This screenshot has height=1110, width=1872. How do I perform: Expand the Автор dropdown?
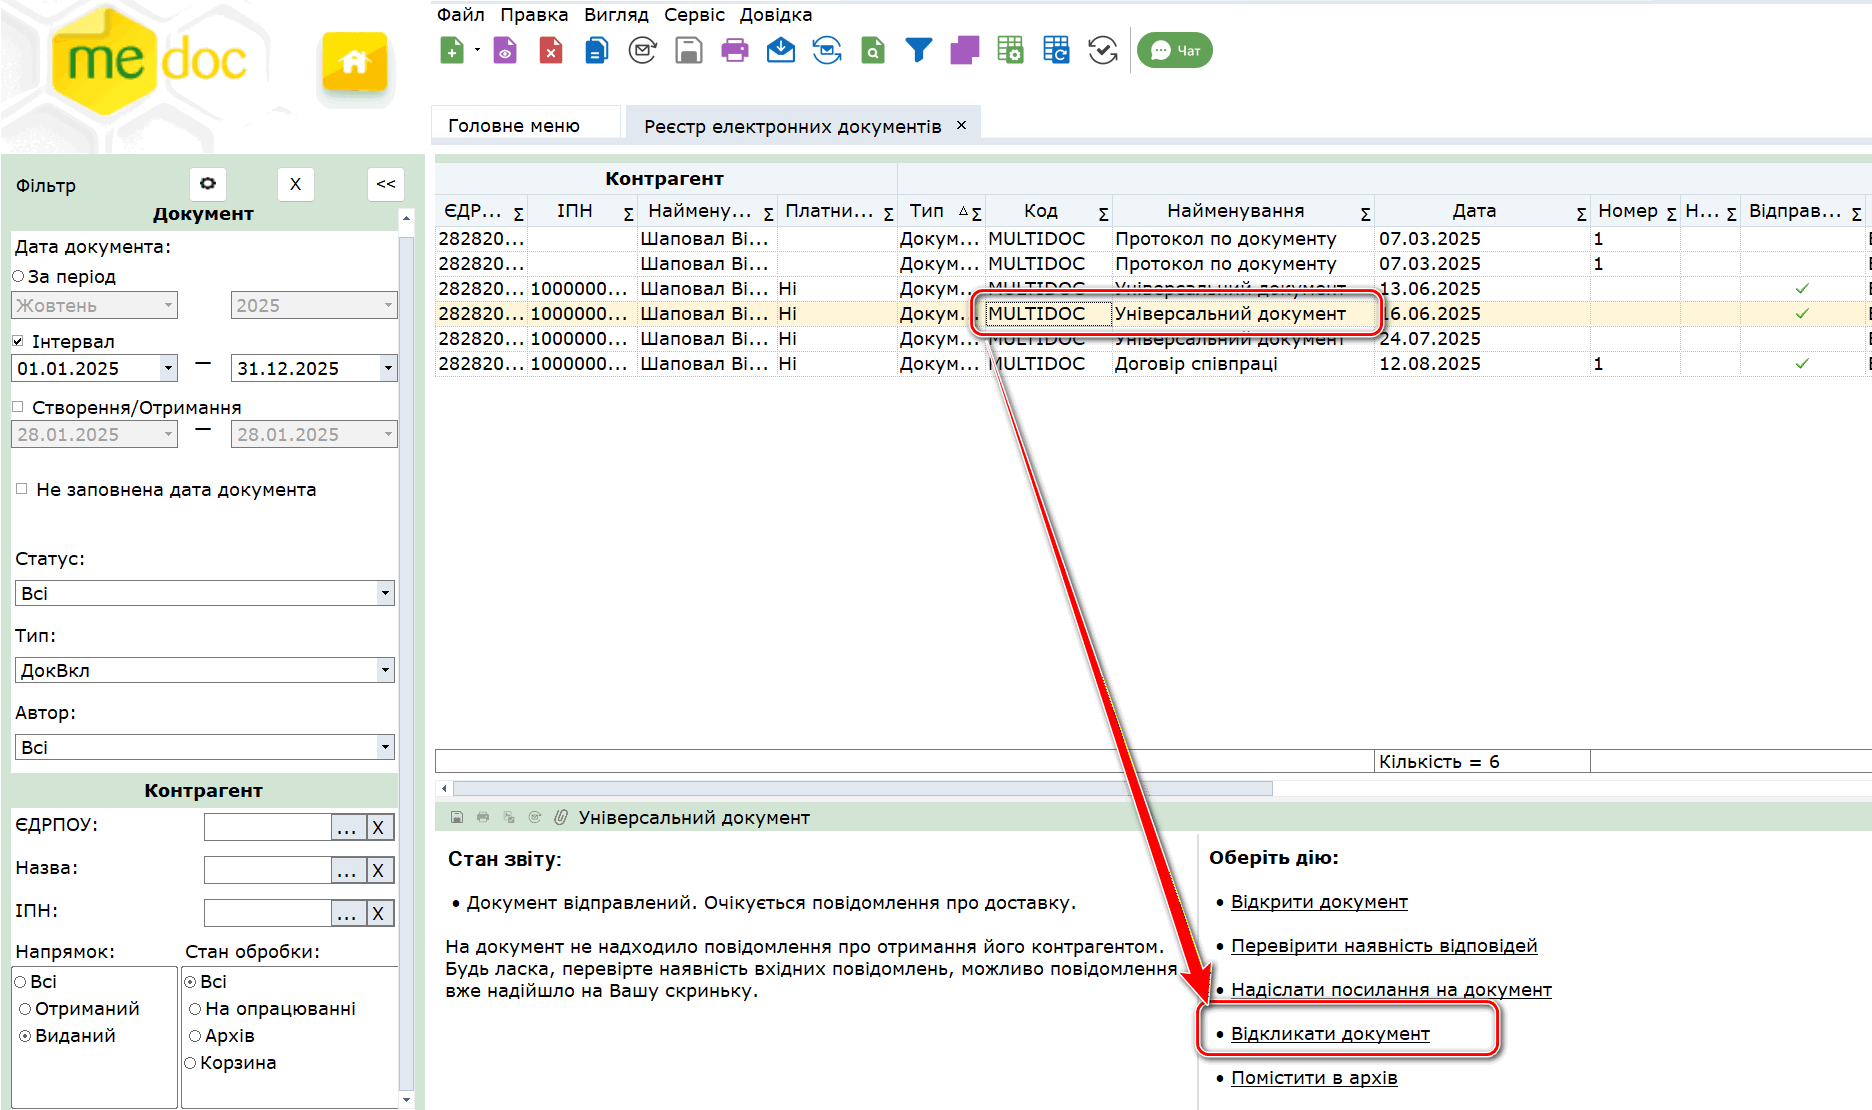coord(385,747)
